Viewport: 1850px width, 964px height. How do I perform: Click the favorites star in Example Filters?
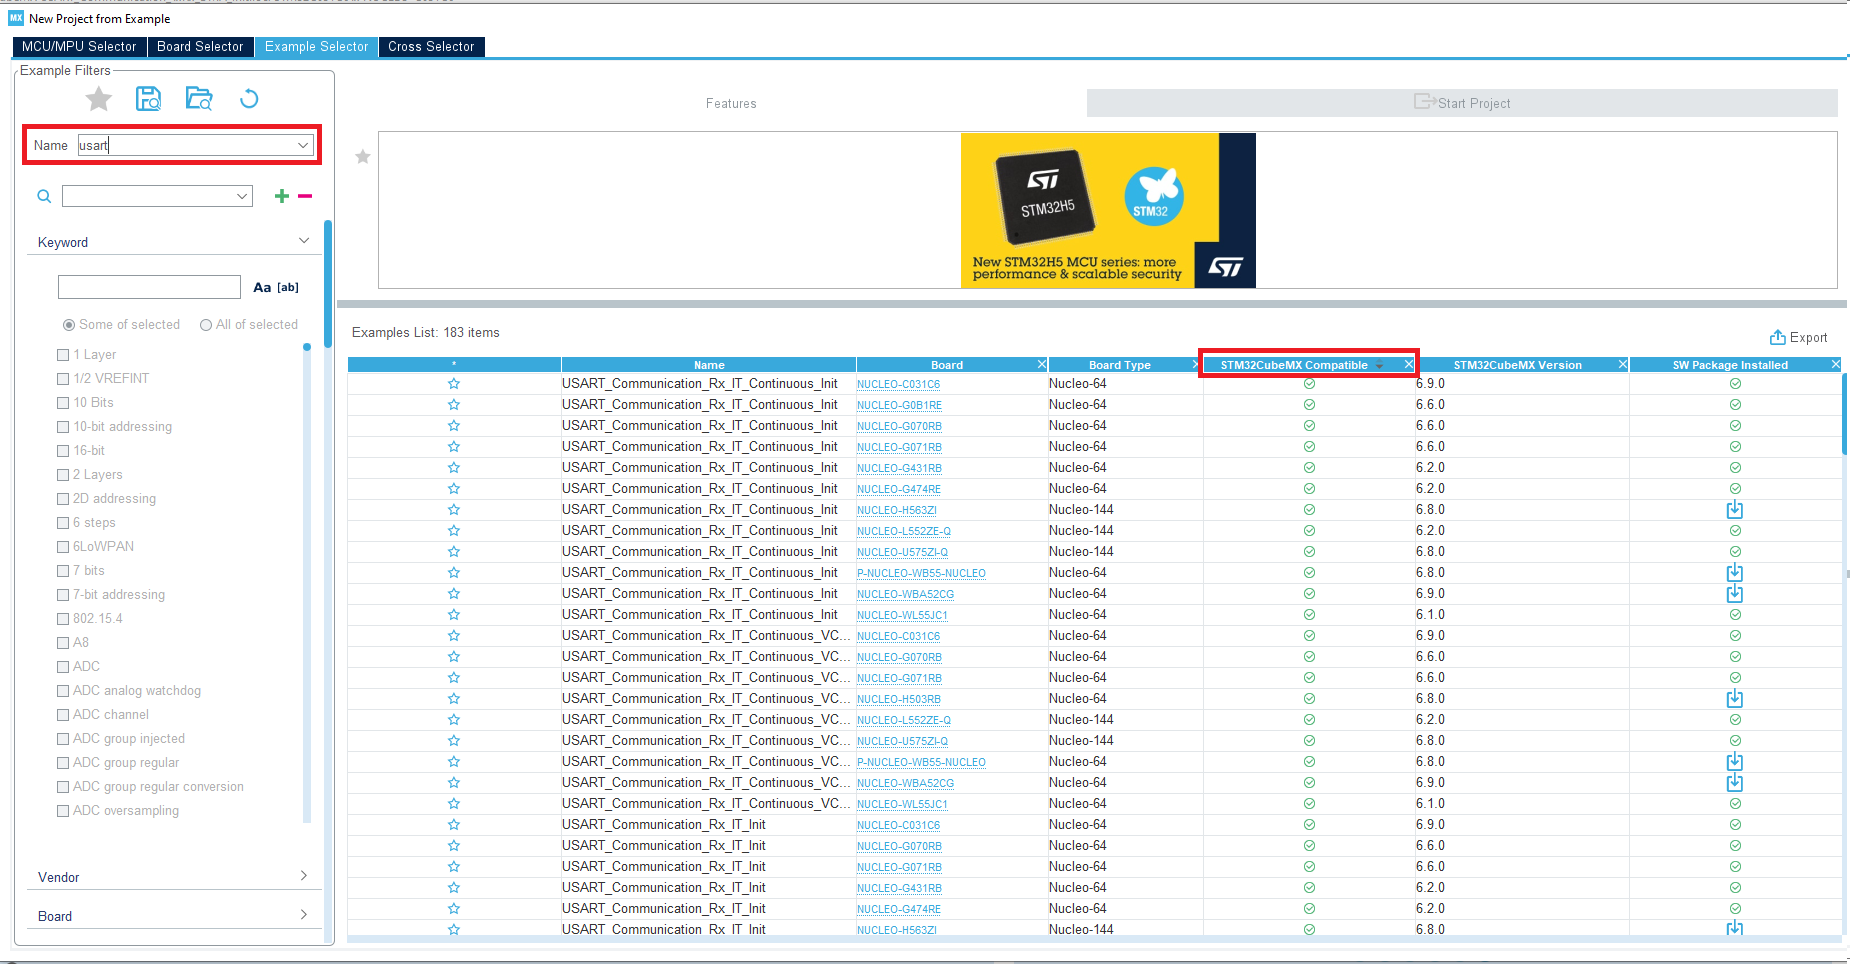click(97, 98)
